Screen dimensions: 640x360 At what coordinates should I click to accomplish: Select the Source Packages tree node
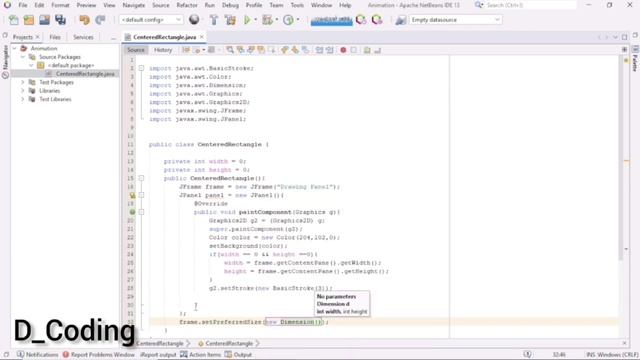tap(60, 57)
